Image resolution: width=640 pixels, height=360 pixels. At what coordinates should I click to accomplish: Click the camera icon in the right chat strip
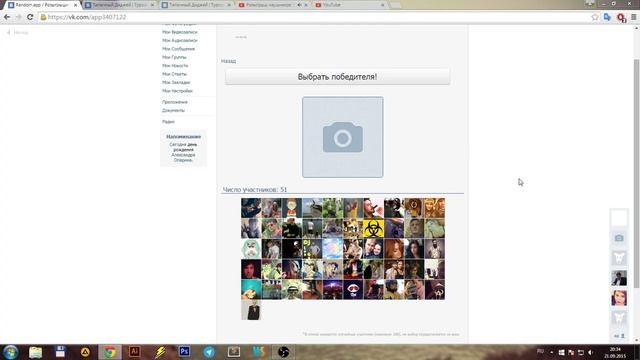click(619, 238)
